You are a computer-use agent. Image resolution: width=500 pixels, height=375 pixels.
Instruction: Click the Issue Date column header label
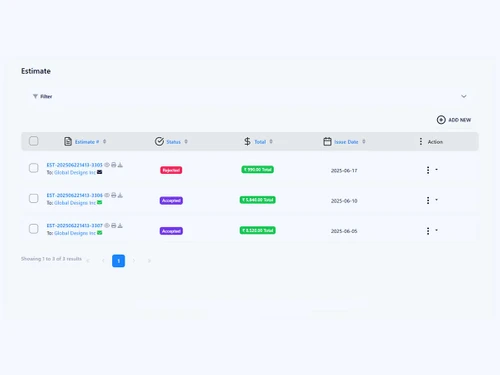346,142
